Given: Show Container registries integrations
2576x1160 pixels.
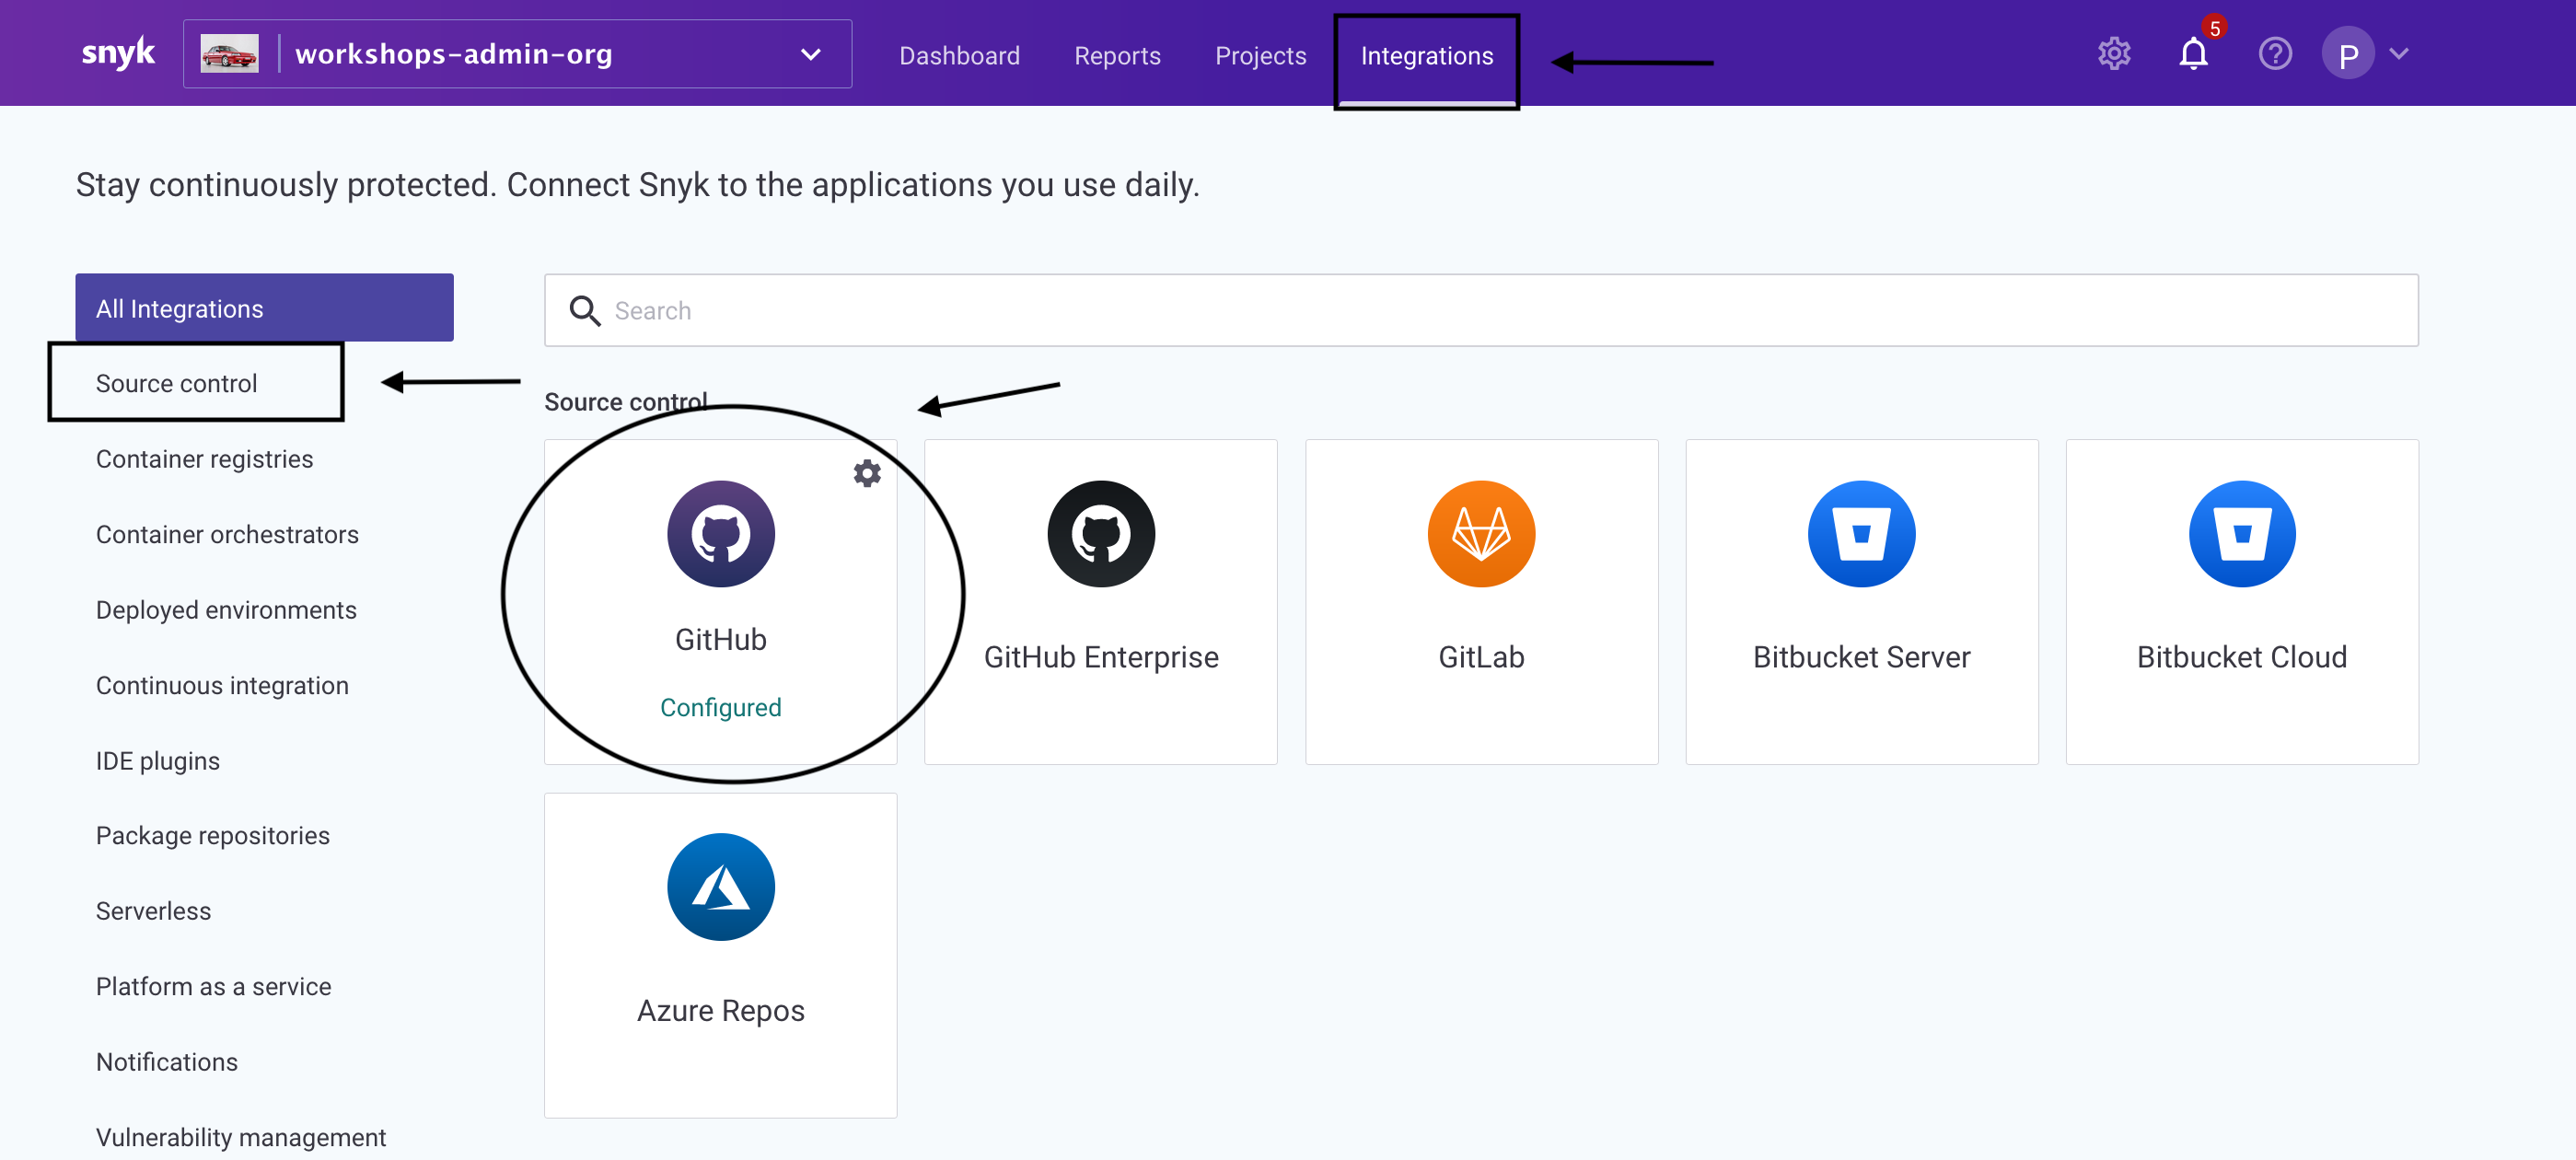Looking at the screenshot, I should pyautogui.click(x=204, y=459).
